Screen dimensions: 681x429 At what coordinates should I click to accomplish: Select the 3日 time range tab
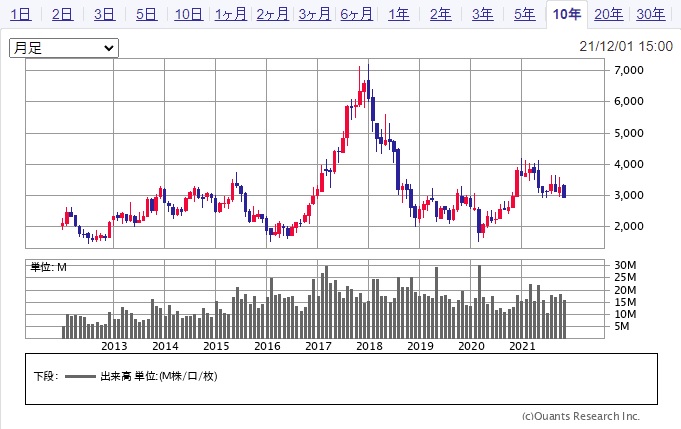(105, 14)
